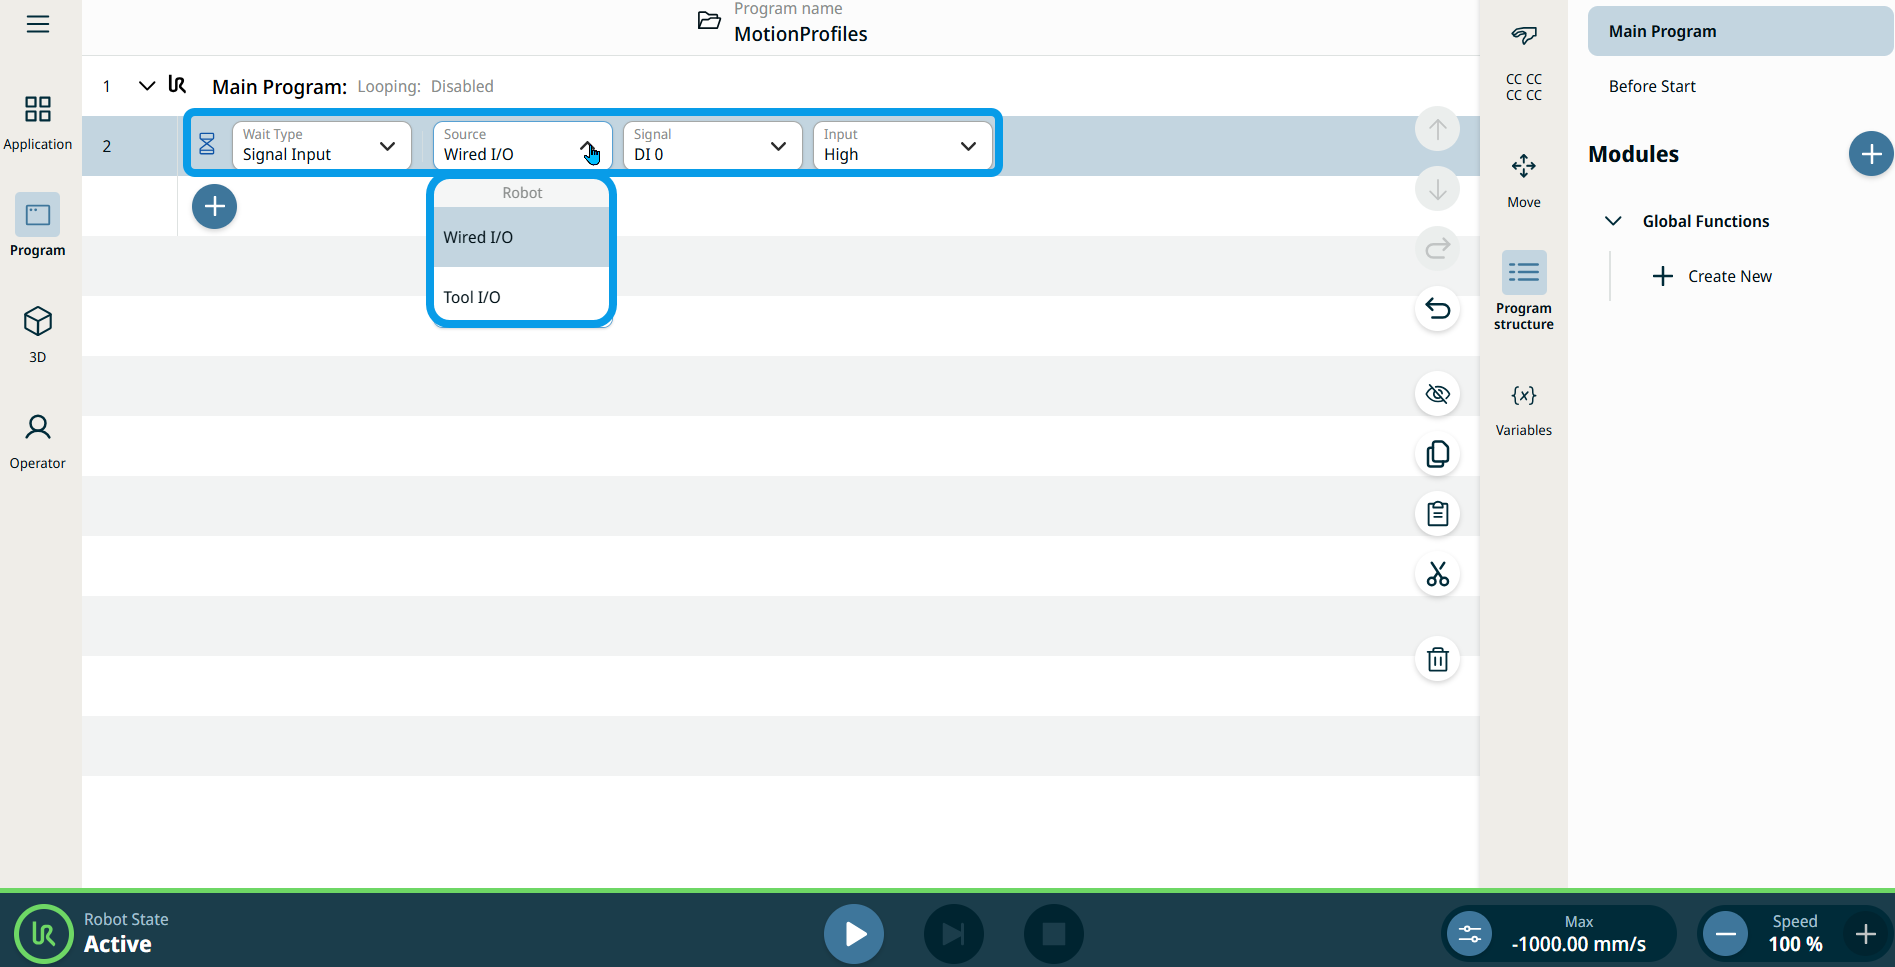Open the hamburger menu
Viewport: 1895px width, 967px height.
click(38, 24)
